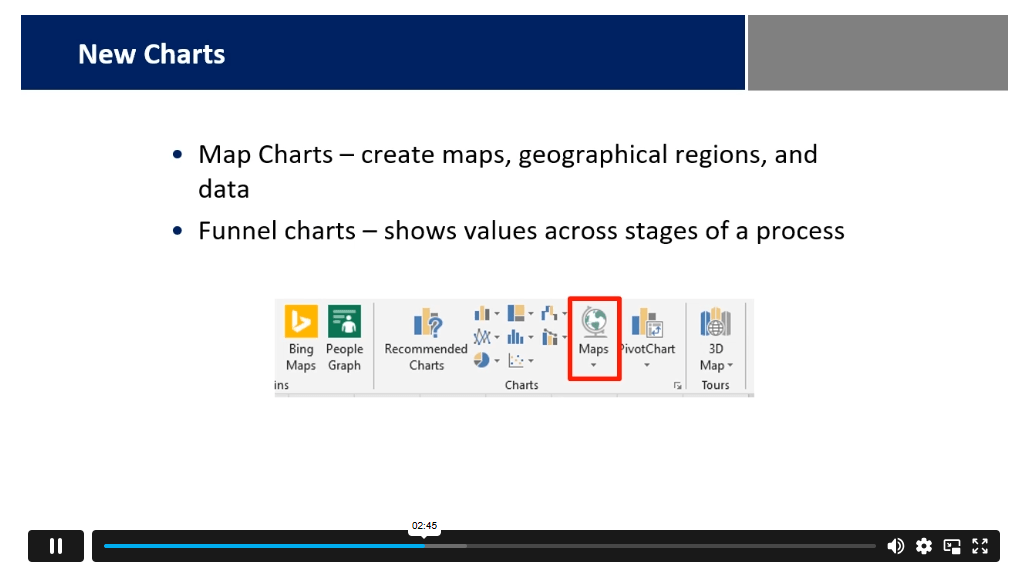Click the 'Charts' group label
Image resolution: width=1022 pixels, height=583 pixels.
pyautogui.click(x=521, y=385)
